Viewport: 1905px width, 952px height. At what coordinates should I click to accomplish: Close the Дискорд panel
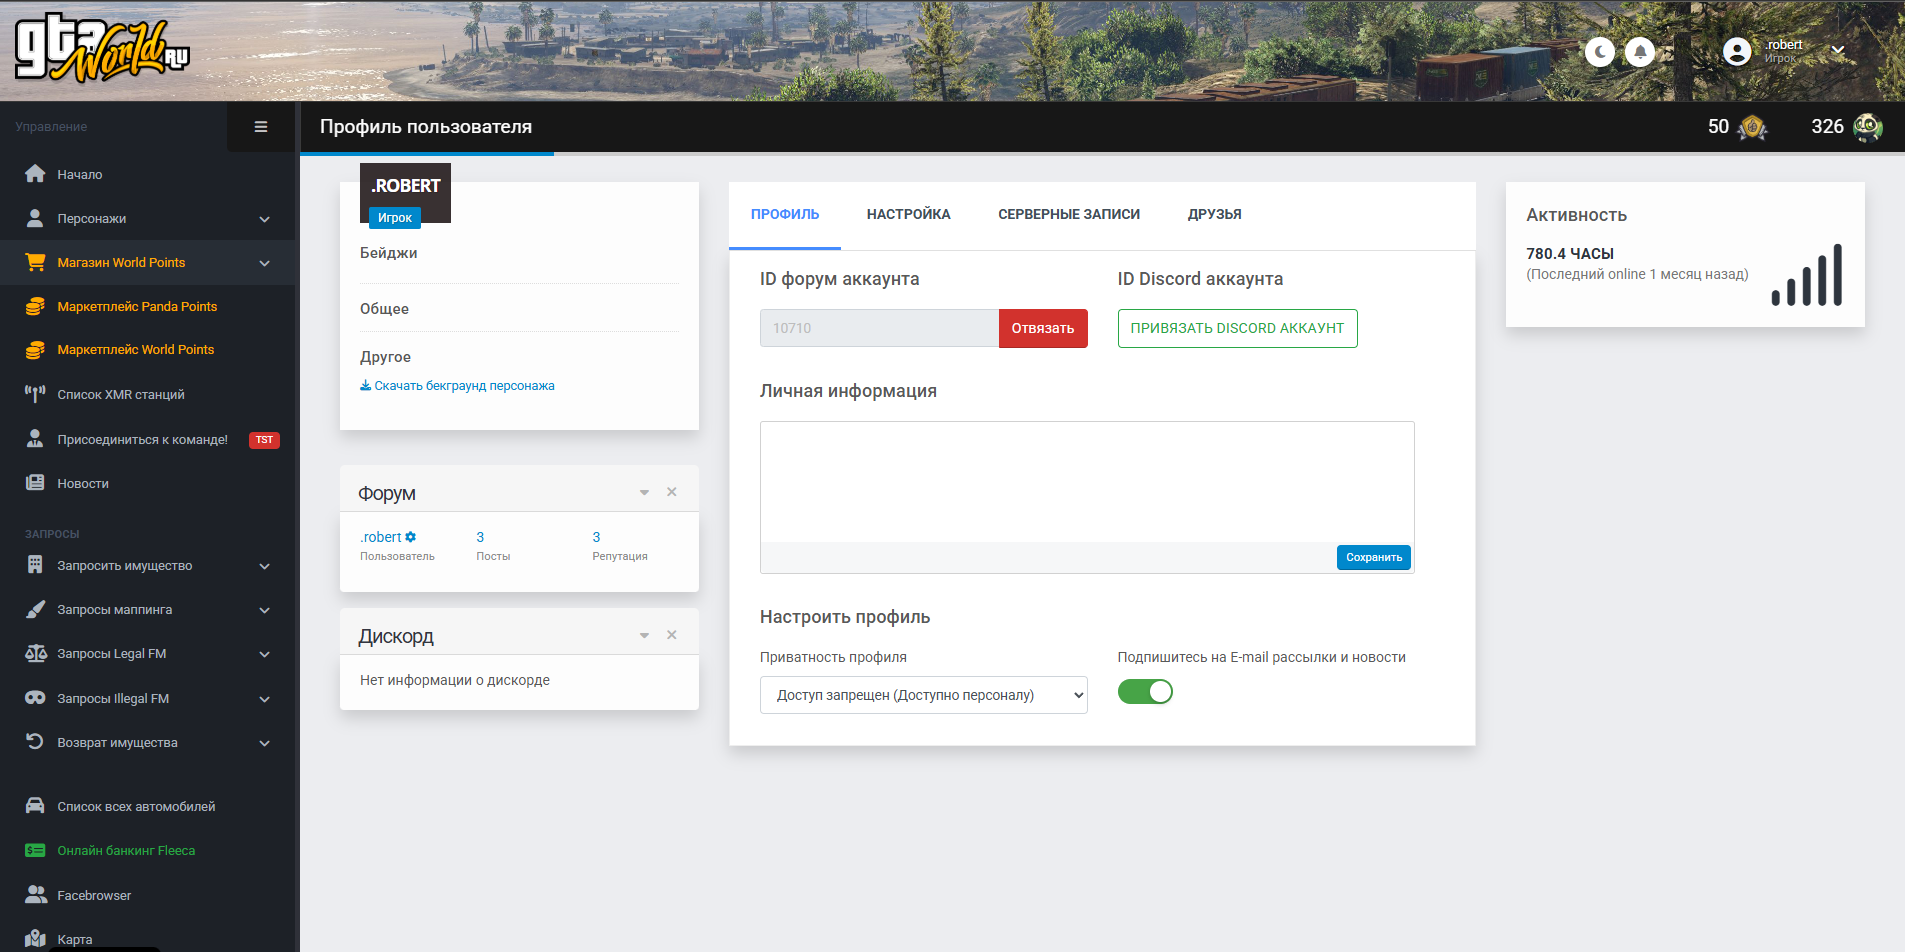pos(672,635)
